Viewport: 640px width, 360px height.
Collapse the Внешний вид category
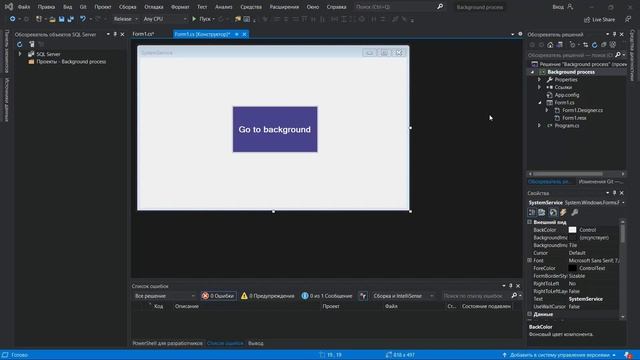(529, 222)
